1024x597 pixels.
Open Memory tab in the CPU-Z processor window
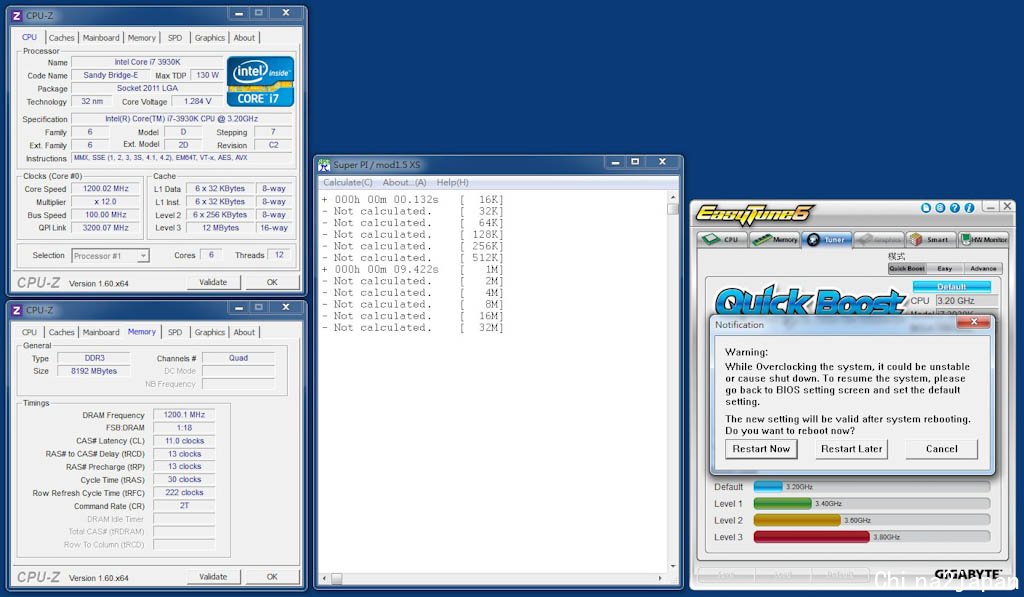142,38
